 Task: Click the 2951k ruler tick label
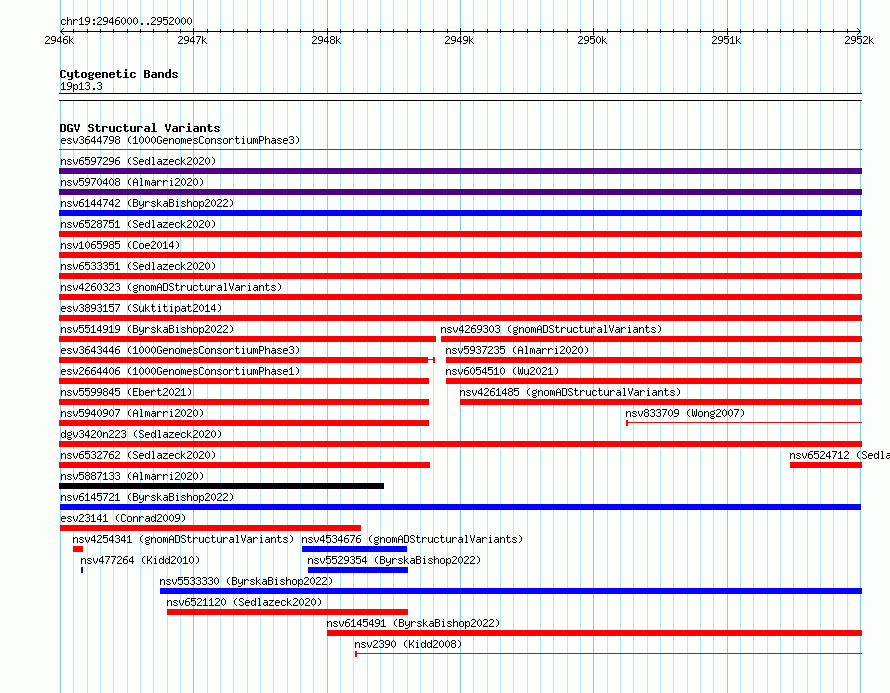(x=726, y=40)
